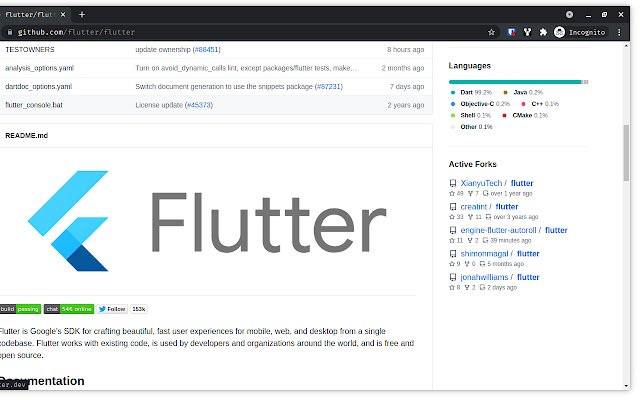
Task: Close the flutter/flutter tab
Action: point(63,15)
